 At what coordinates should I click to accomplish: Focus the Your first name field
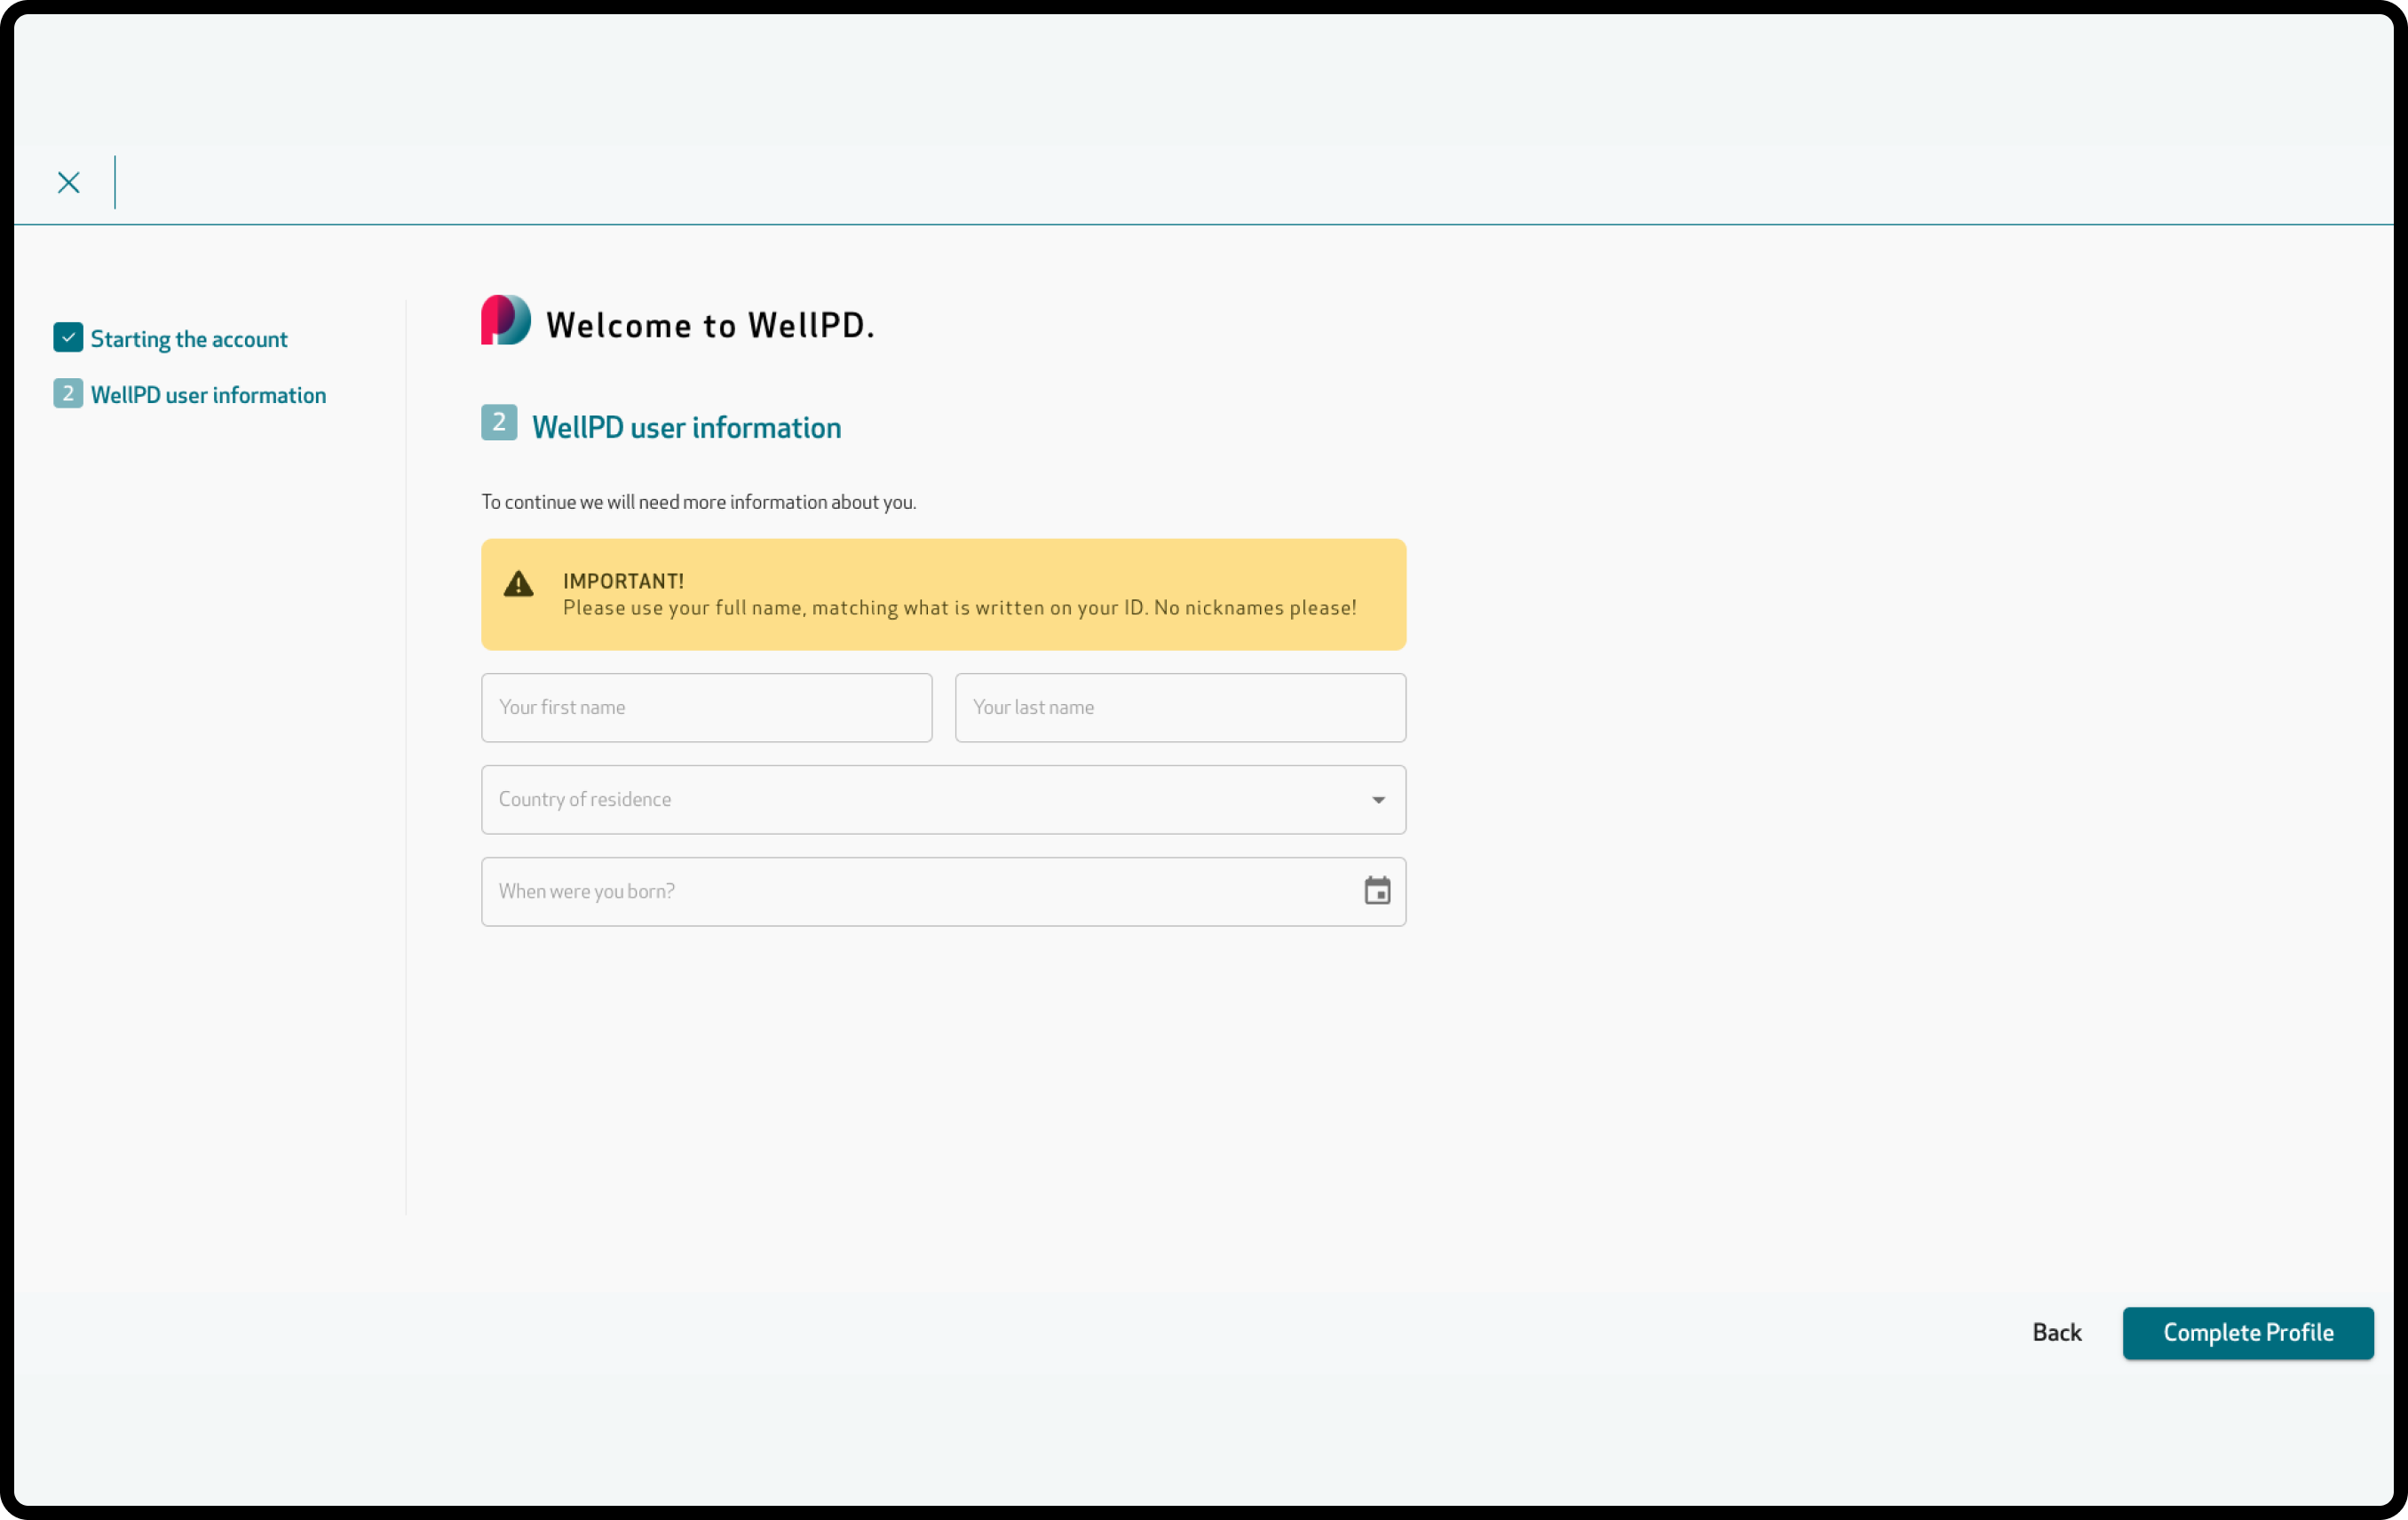point(706,708)
